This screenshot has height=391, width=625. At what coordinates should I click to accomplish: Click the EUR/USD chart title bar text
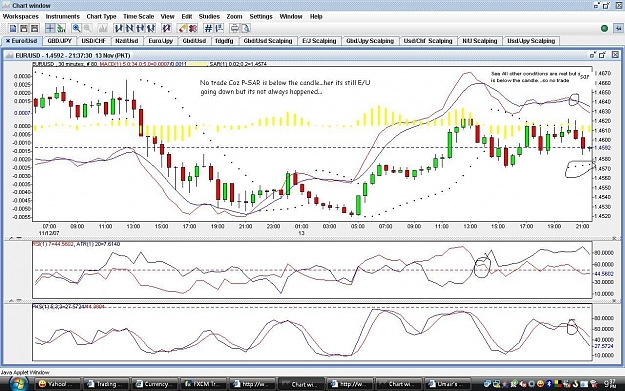73,55
